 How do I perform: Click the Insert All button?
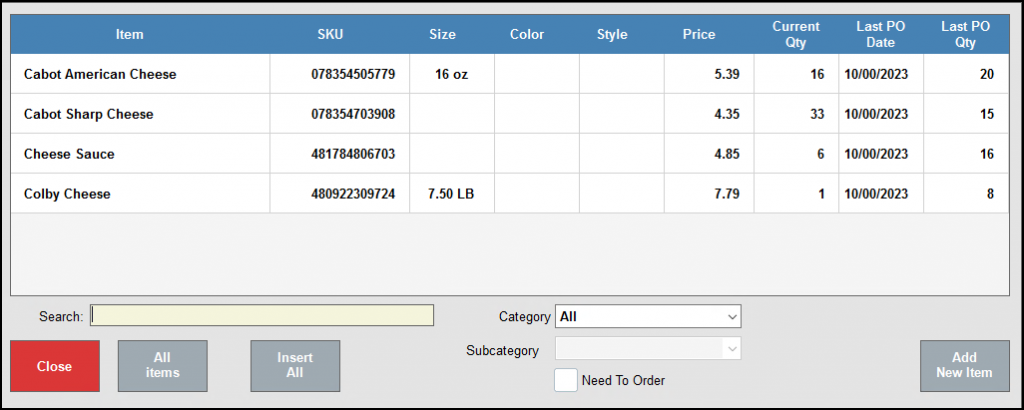pos(295,366)
